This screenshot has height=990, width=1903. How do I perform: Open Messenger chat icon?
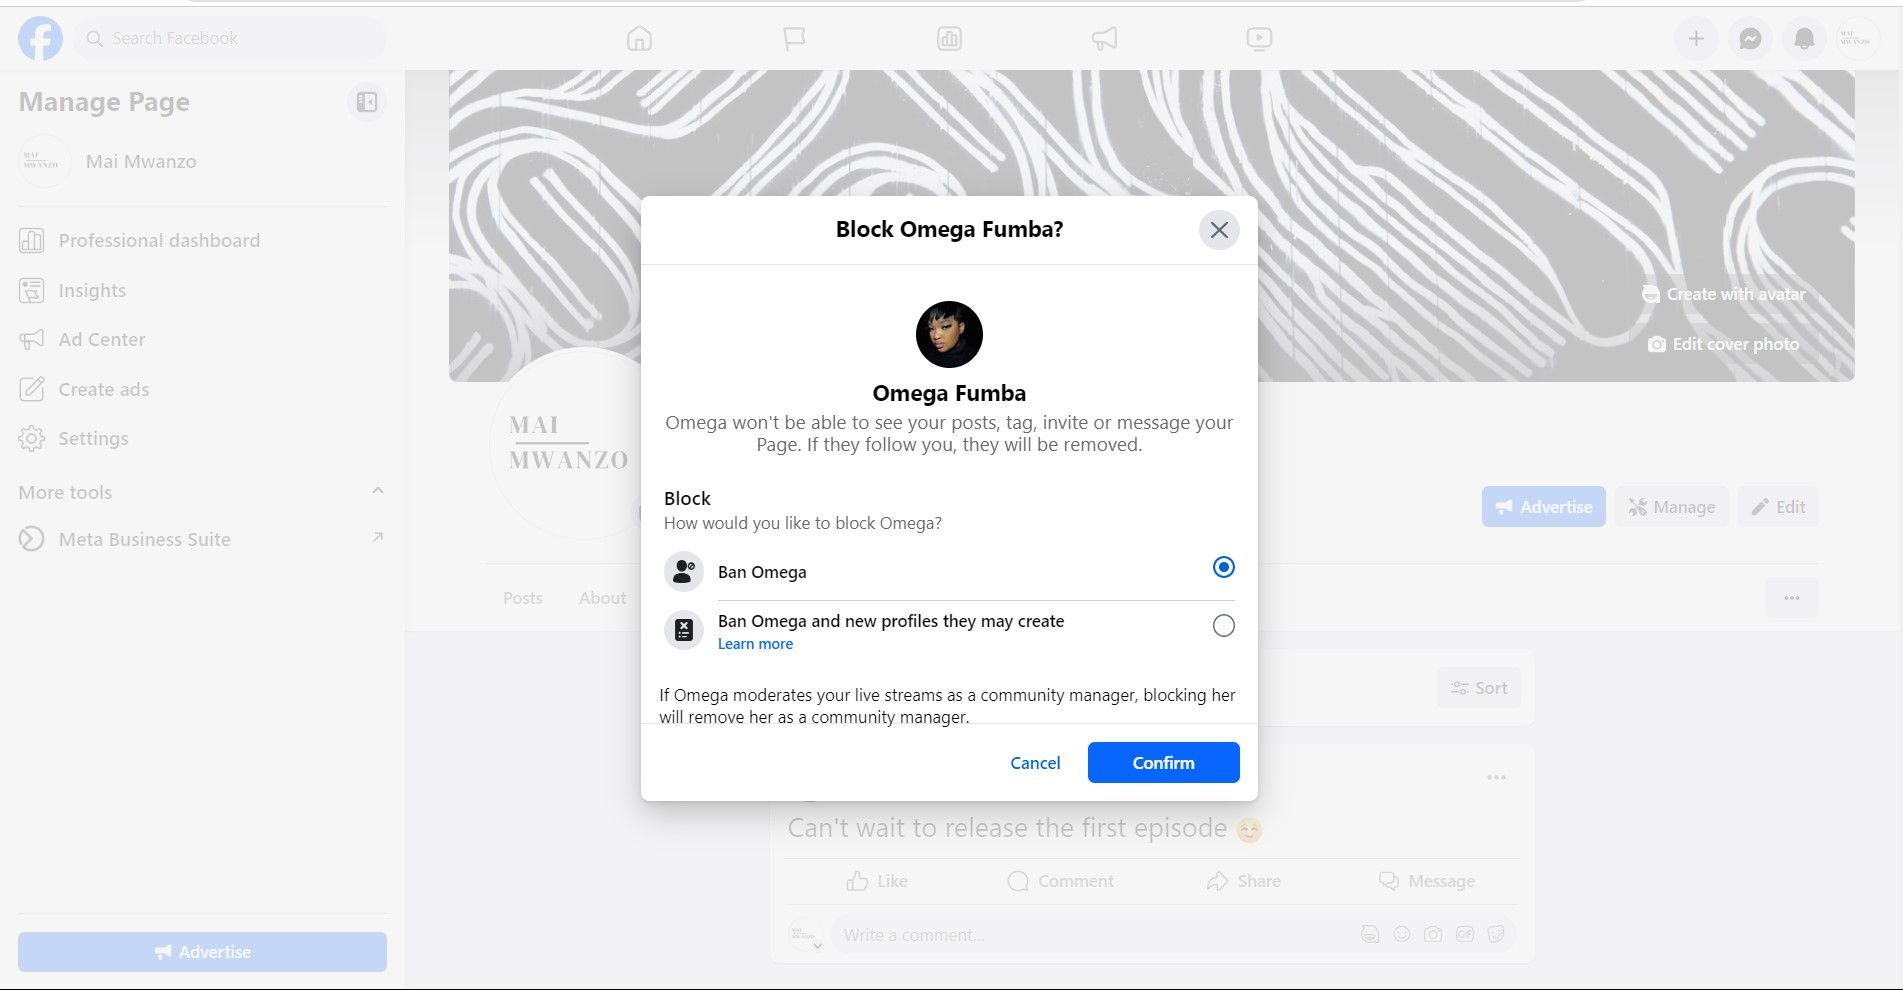tap(1750, 39)
